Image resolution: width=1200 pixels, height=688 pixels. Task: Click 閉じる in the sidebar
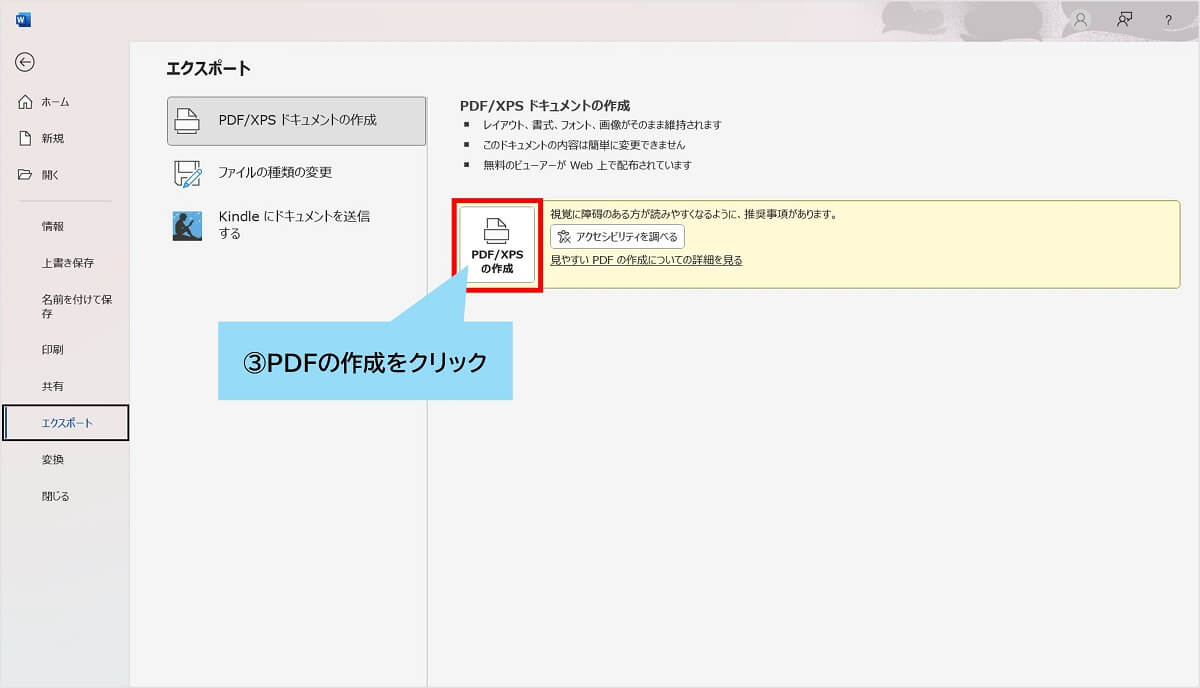55,496
